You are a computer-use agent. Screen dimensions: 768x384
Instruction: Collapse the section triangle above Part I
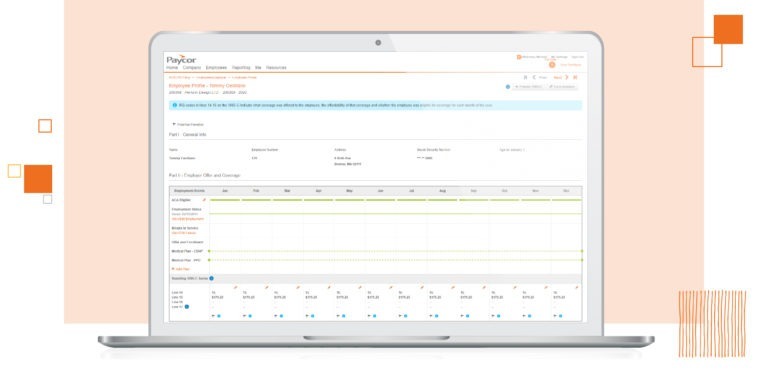pyautogui.click(x=174, y=124)
